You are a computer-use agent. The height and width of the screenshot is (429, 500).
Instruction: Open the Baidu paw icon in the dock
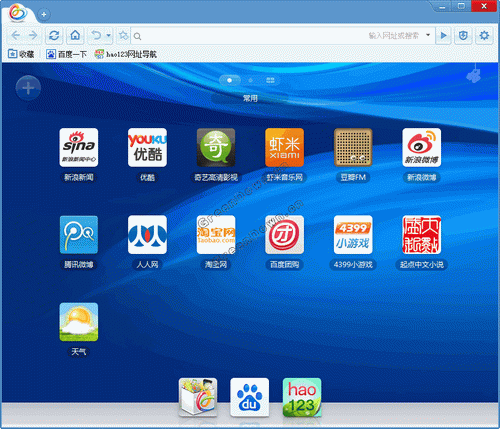click(x=250, y=397)
